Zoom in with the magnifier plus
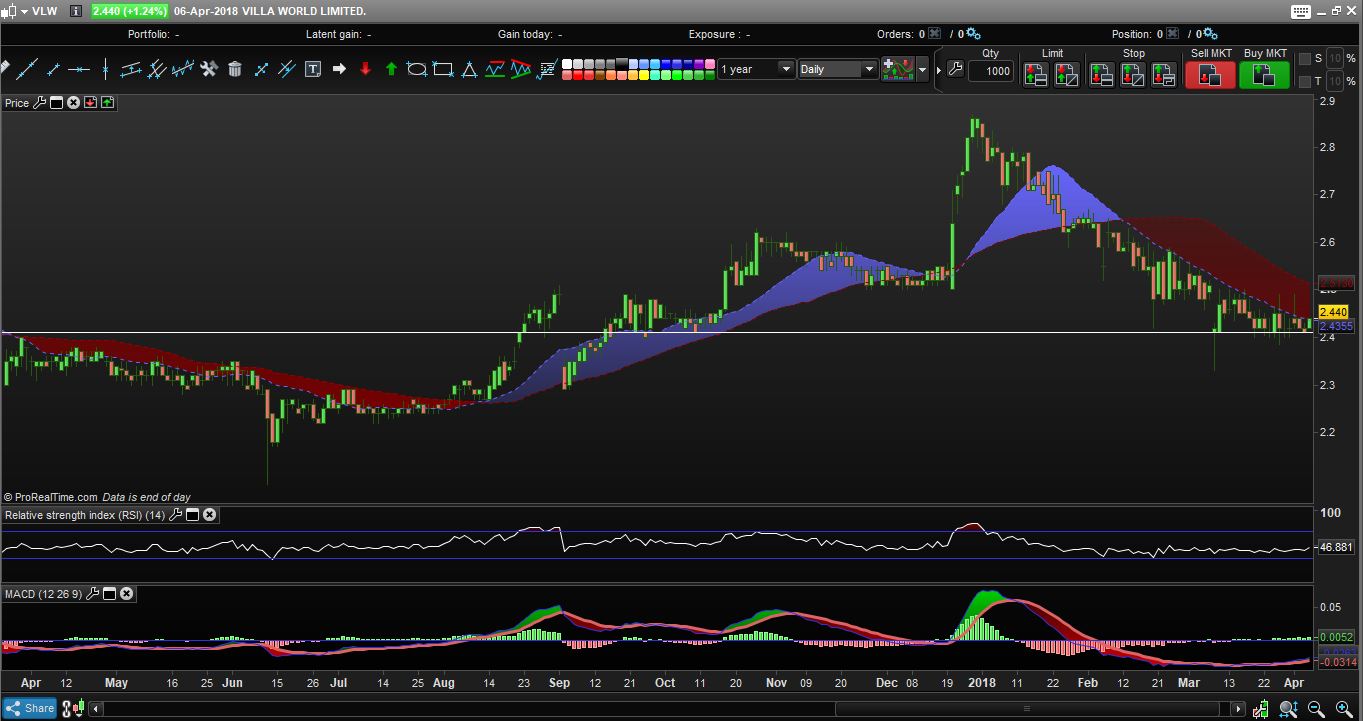1363x721 pixels. click(x=1344, y=708)
